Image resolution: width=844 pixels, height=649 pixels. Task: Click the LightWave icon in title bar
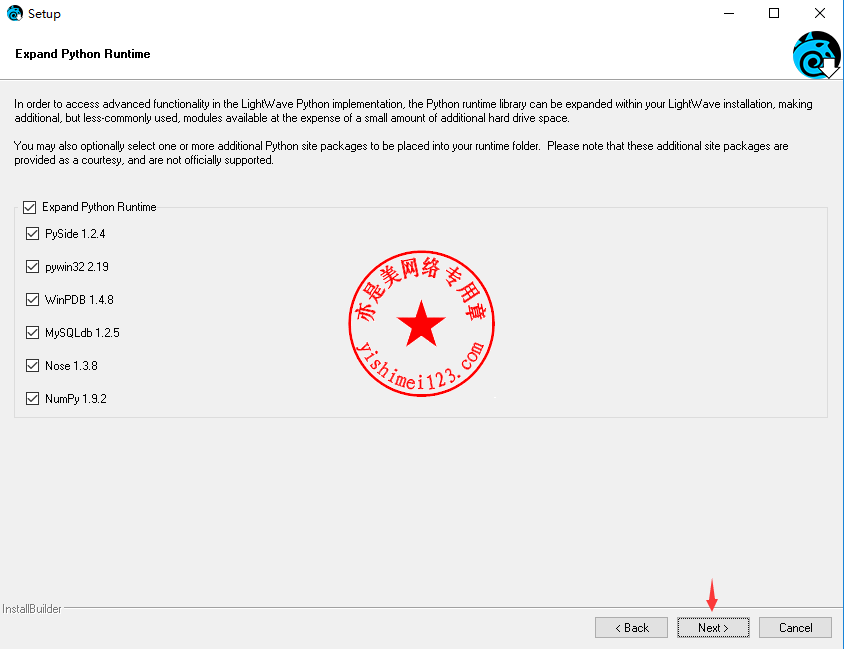pyautogui.click(x=15, y=13)
